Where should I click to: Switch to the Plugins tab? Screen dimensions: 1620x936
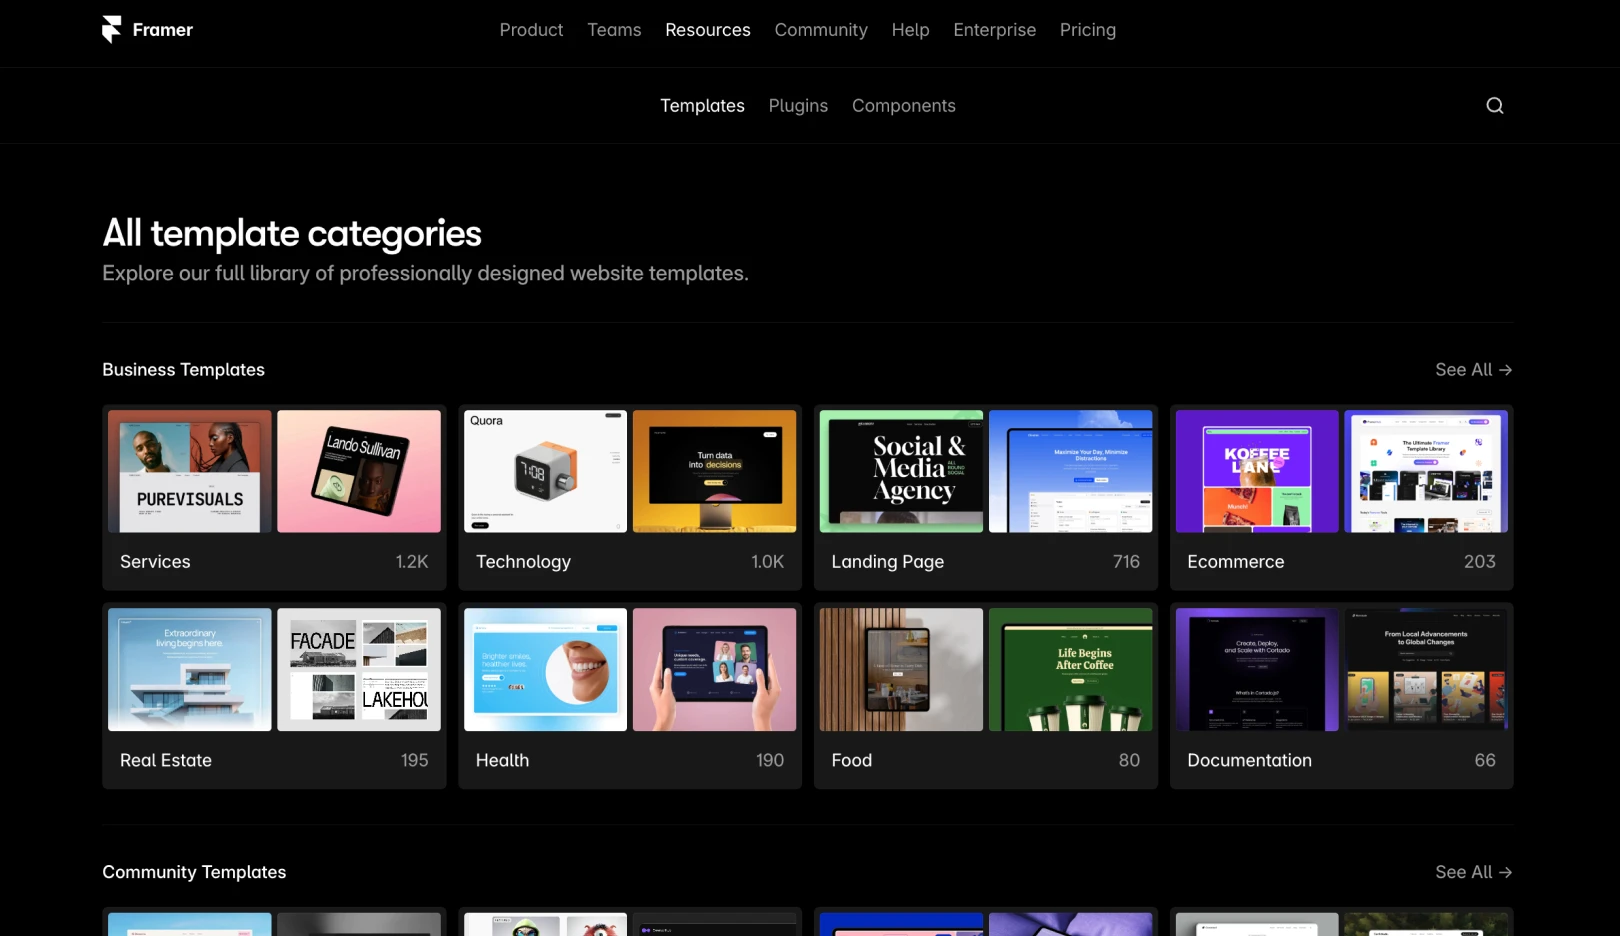798,106
